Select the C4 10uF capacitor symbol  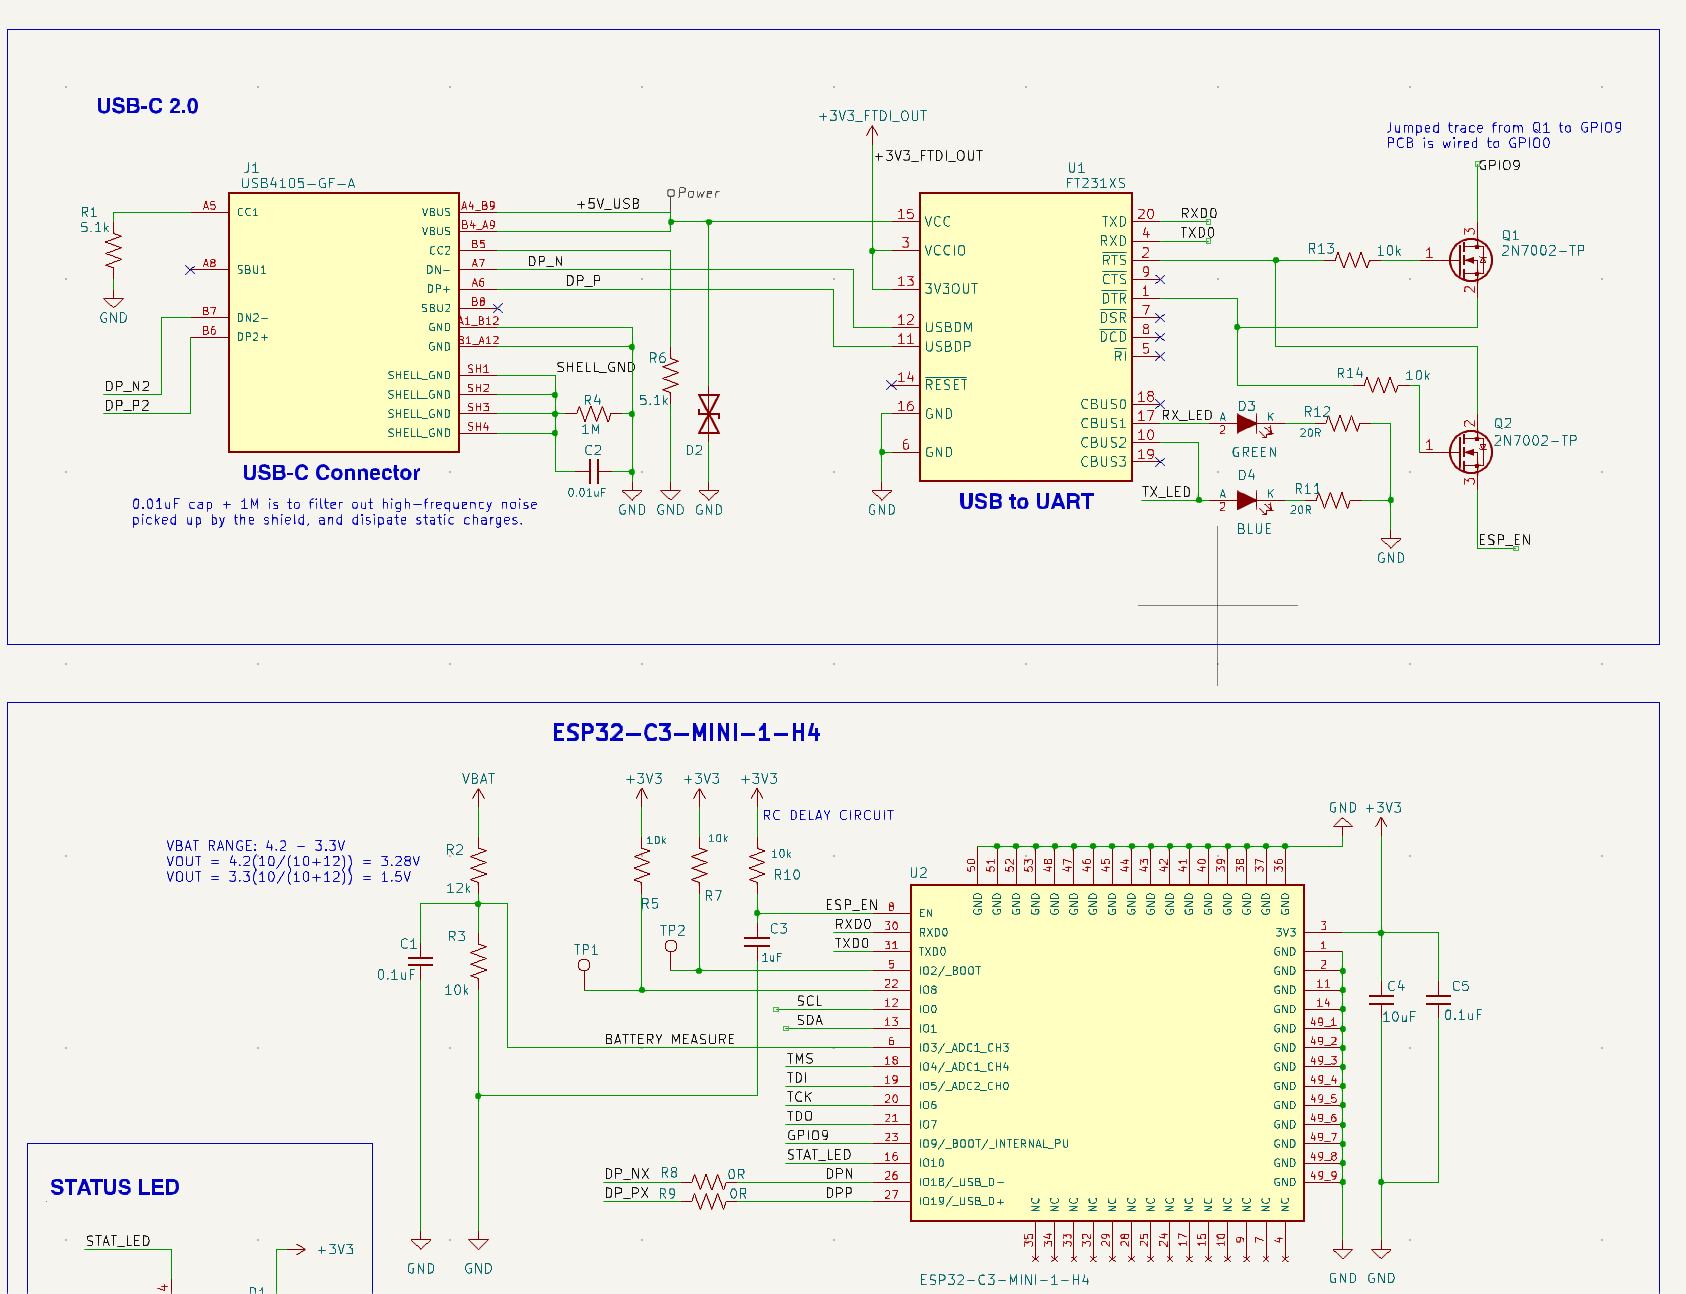point(1381,999)
